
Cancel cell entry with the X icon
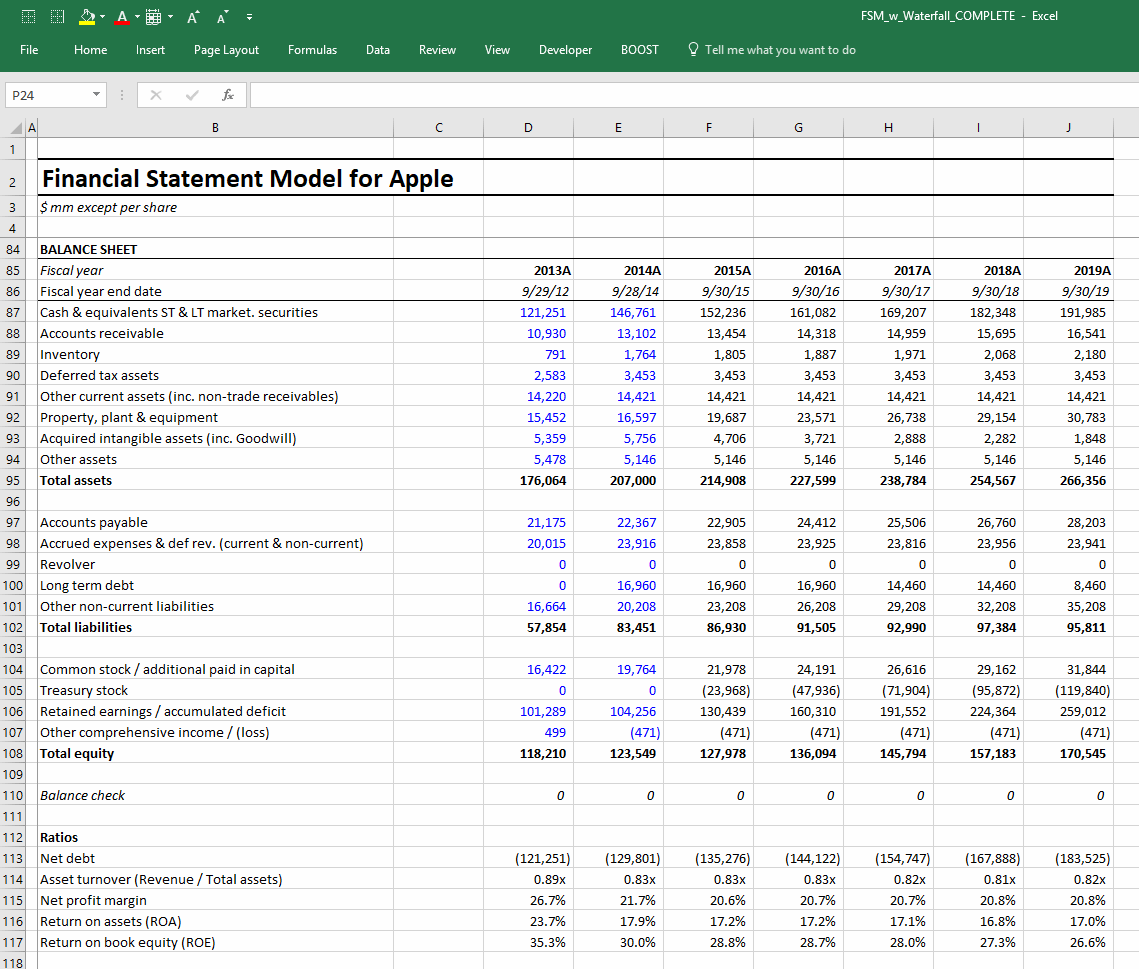click(x=155, y=93)
